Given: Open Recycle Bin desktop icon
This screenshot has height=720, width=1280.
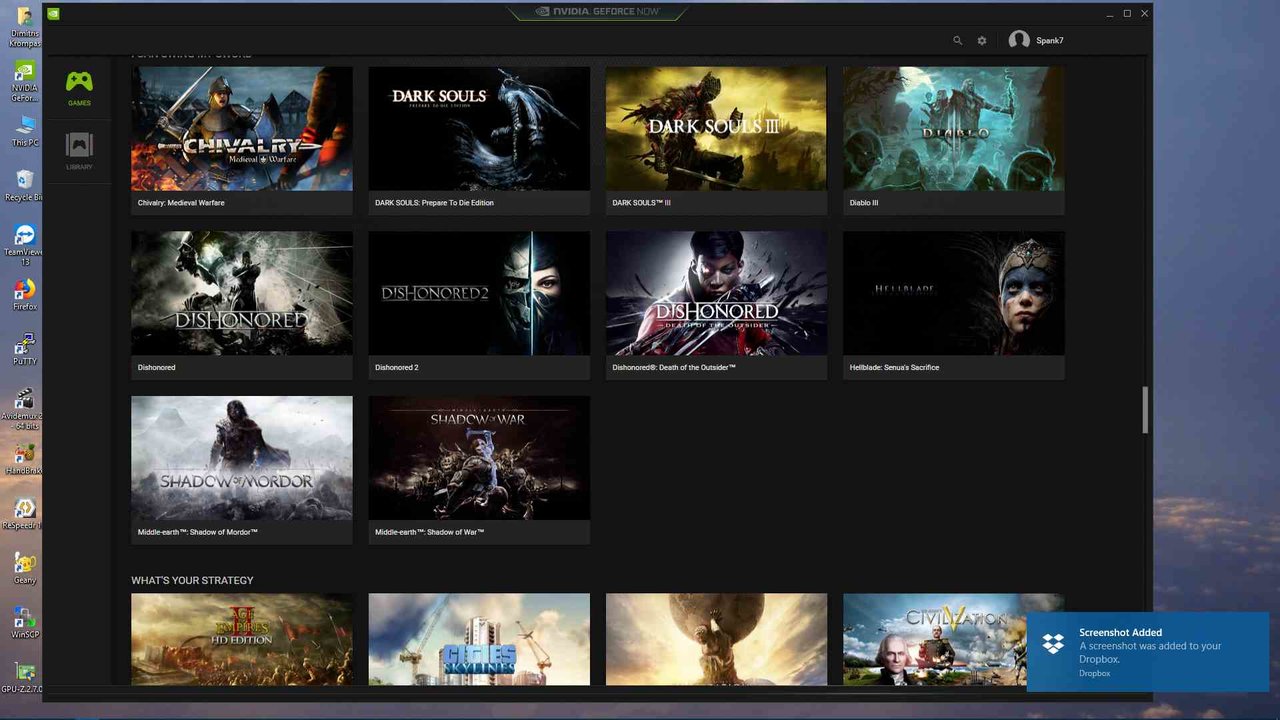Looking at the screenshot, I should point(24,185).
